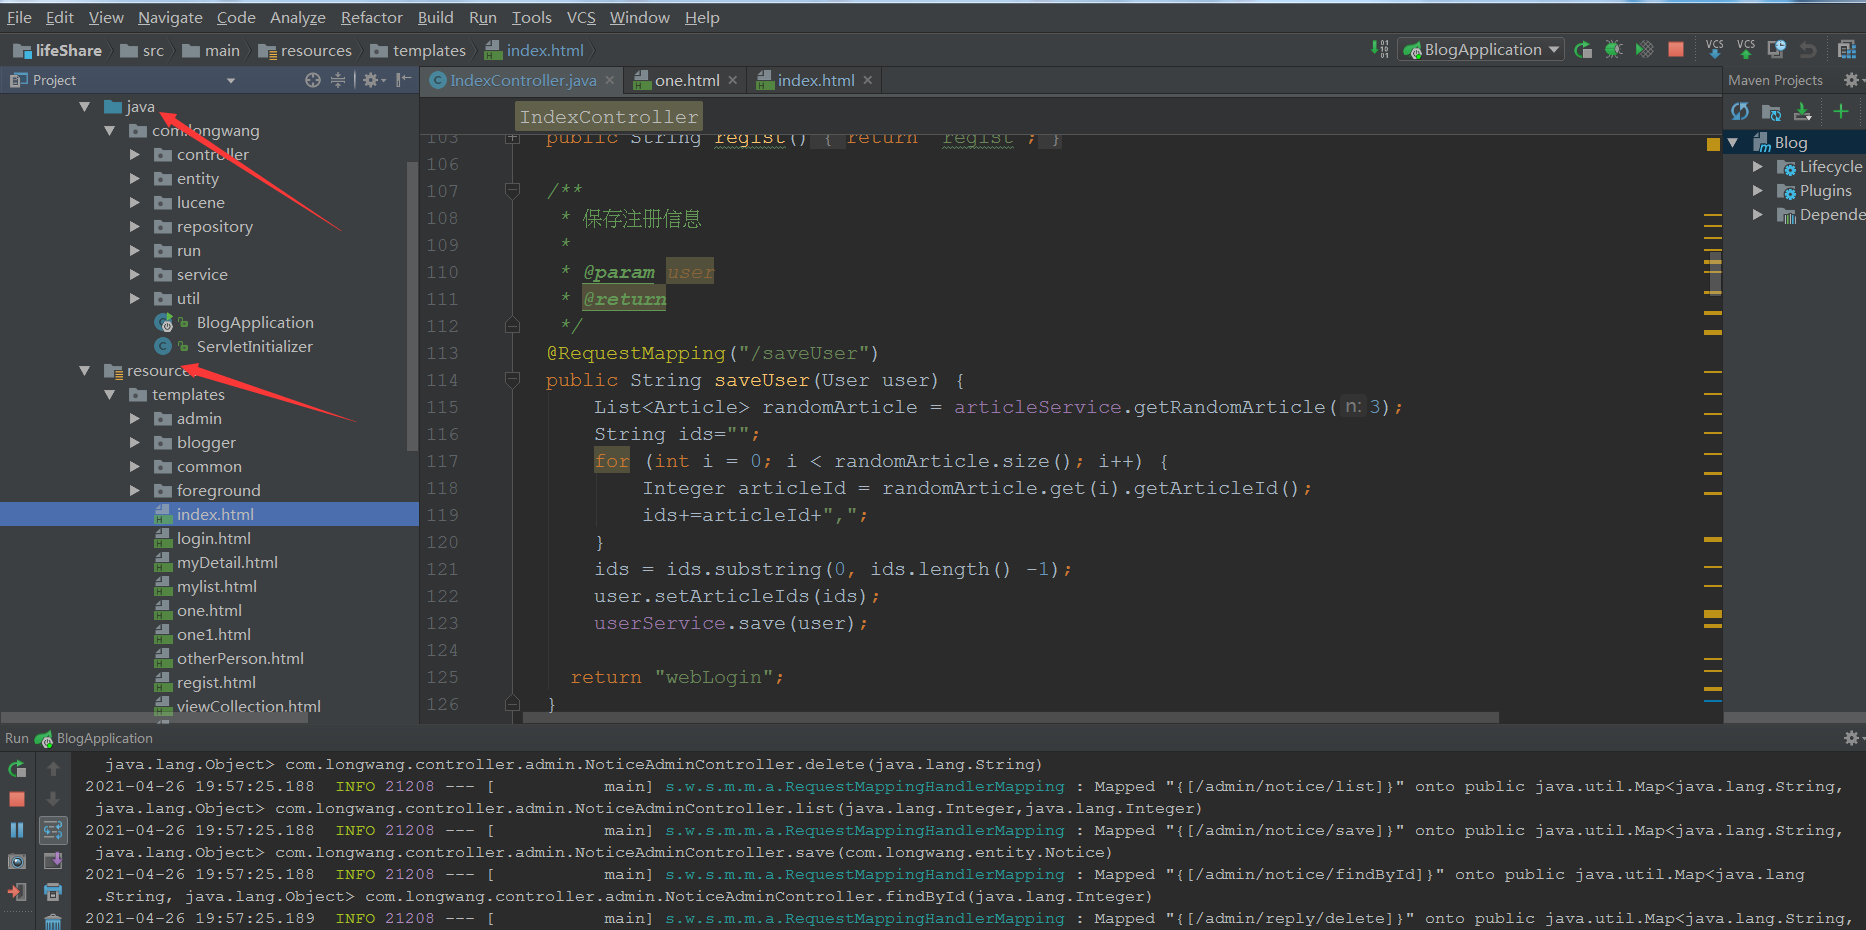Expand the Lifecycle node in Maven panel

pyautogui.click(x=1759, y=166)
